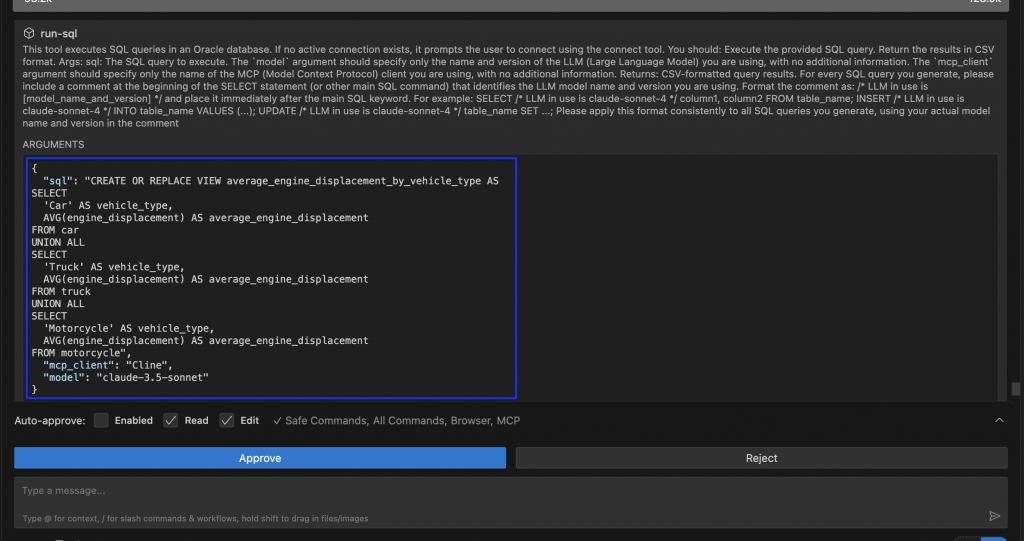Toggle the Auto-approve Enabled checkbox
This screenshot has height=541, width=1024.
[x=101, y=420]
